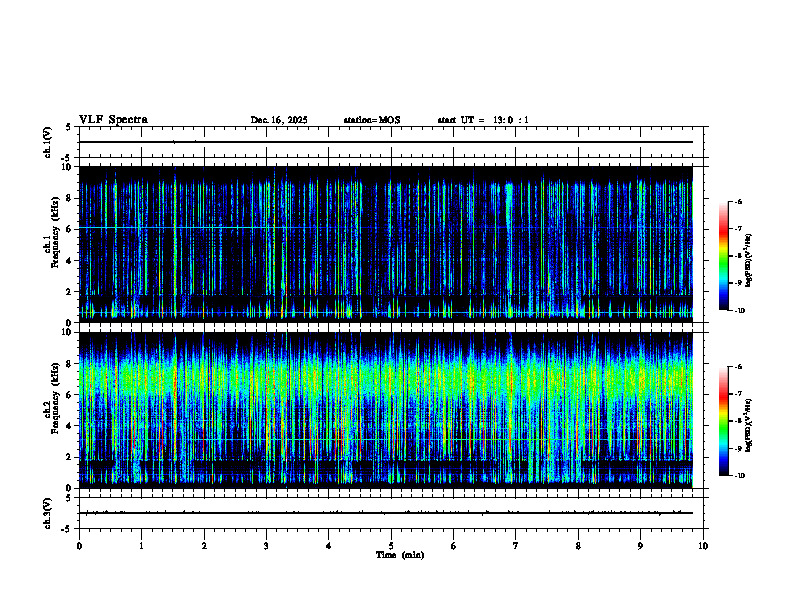This screenshot has height=612, width=792.
Task: Click the ch.2 color bar log(PSD) label
Action: (749, 425)
